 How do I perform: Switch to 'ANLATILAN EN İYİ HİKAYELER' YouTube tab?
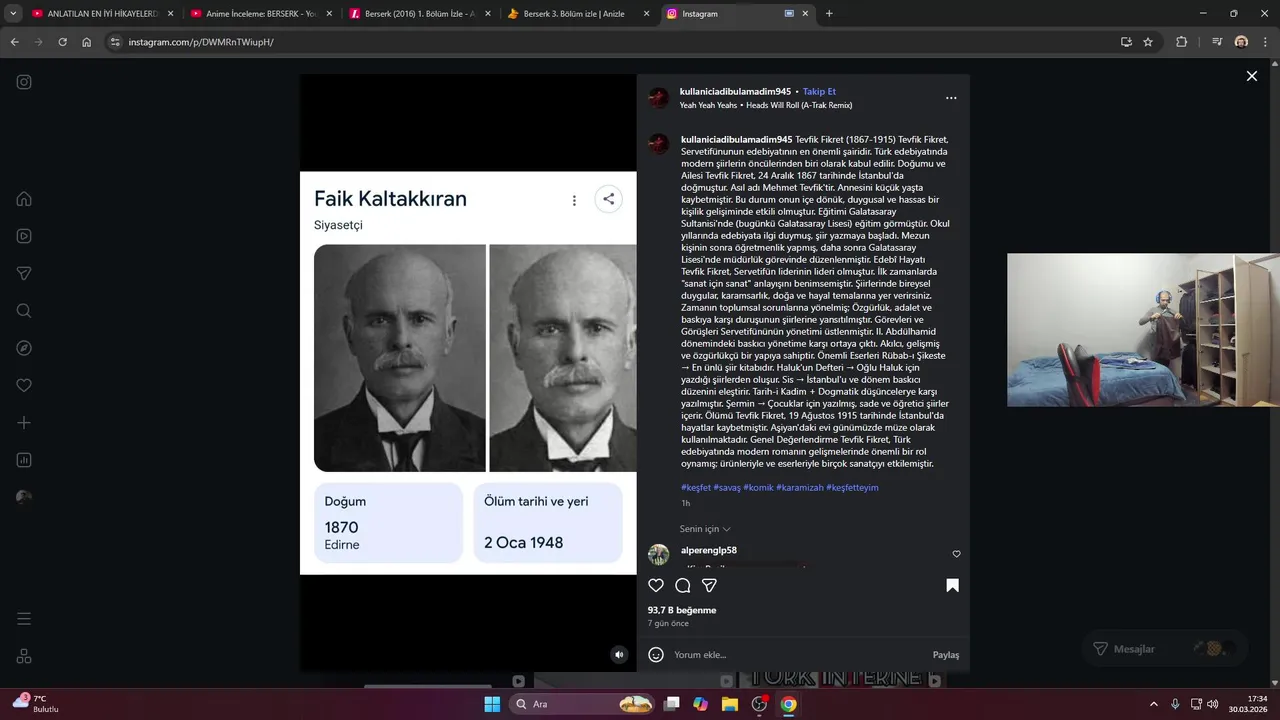click(102, 14)
